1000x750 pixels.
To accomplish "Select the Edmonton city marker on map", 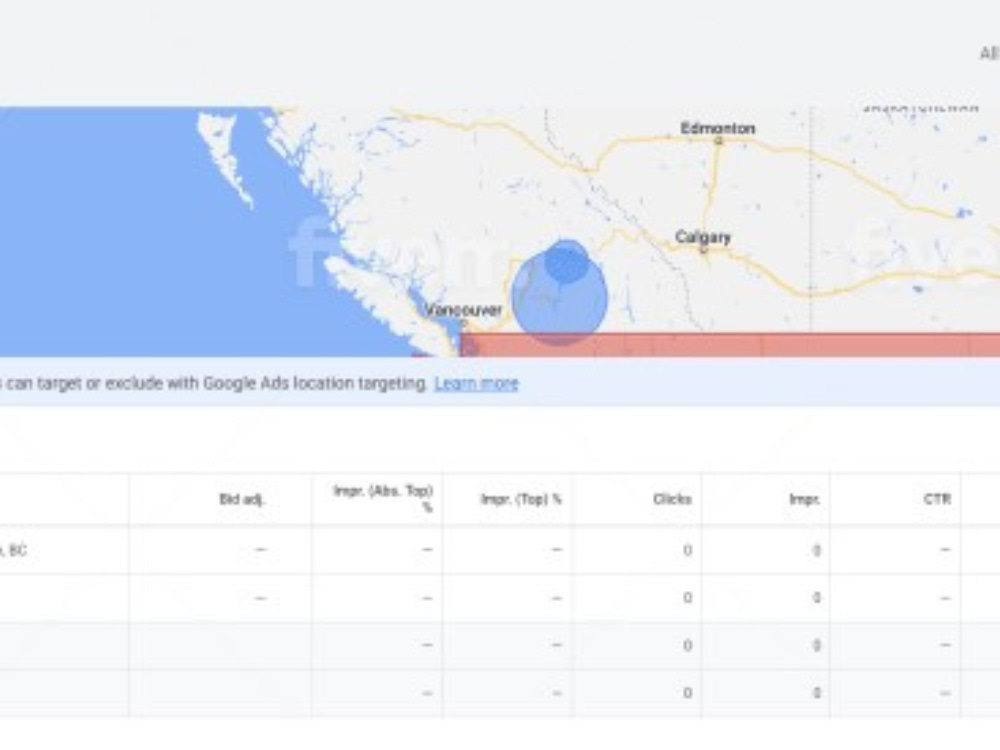I will (719, 142).
